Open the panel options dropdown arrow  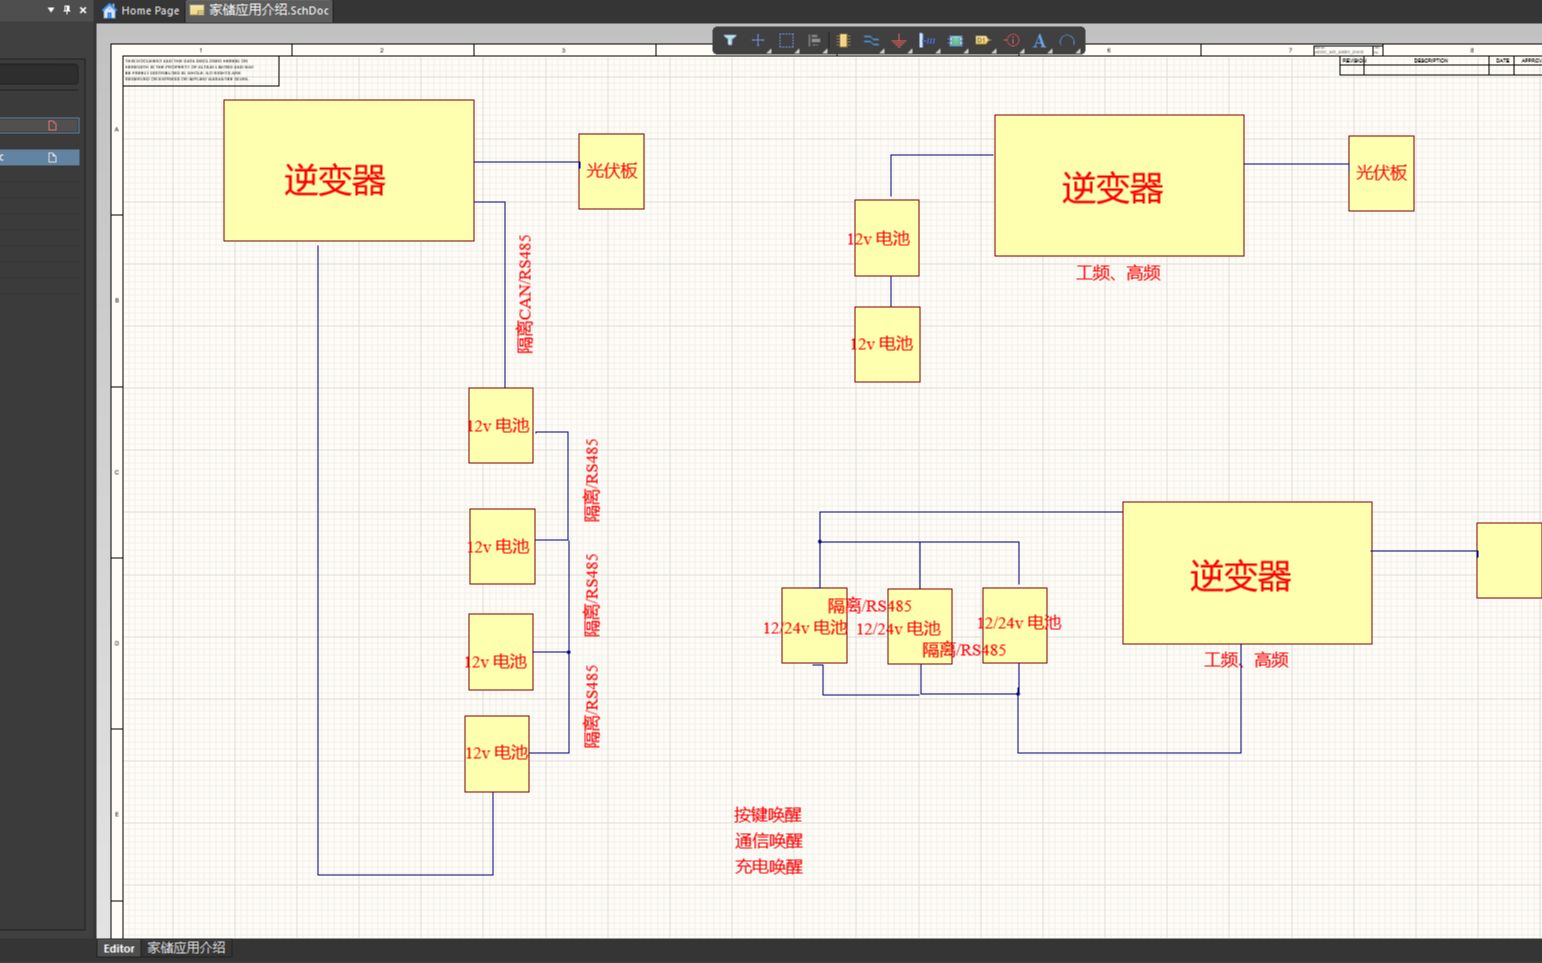tap(51, 10)
